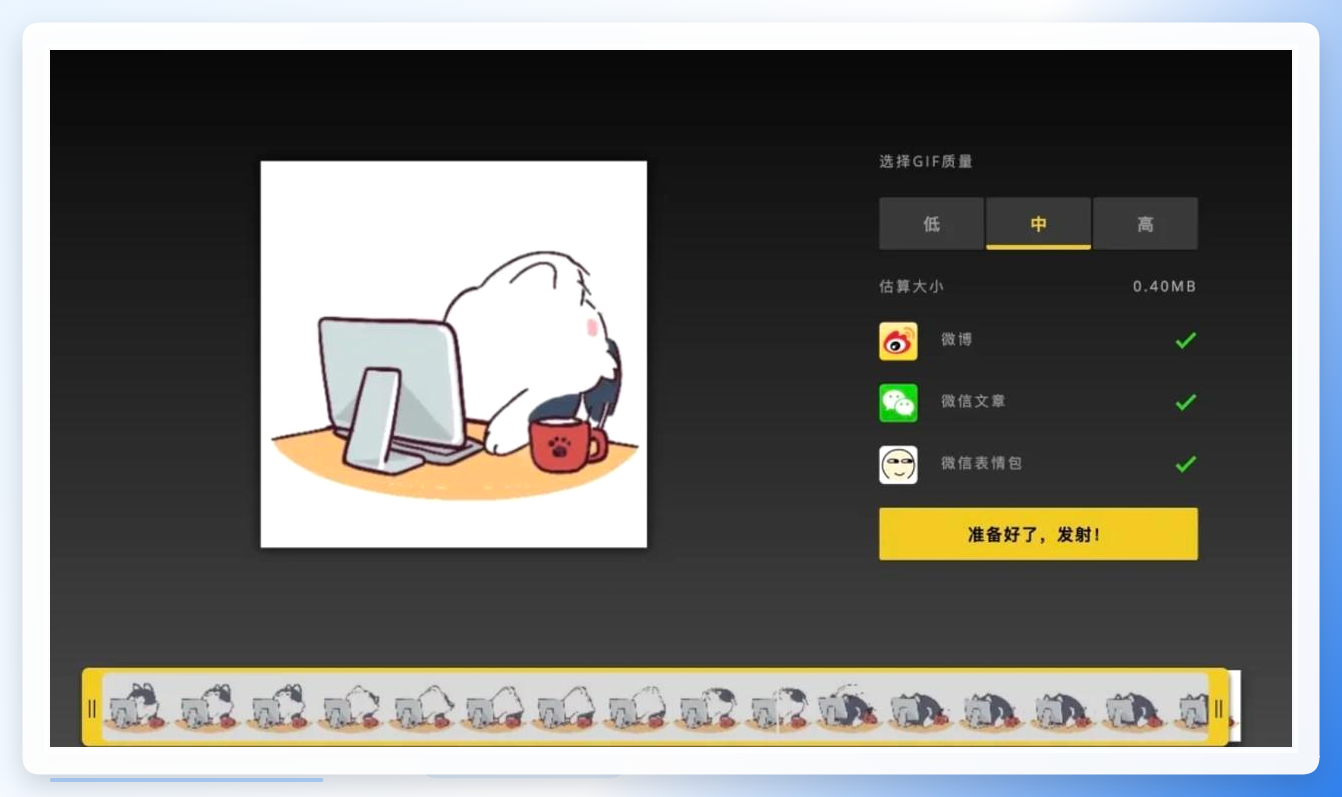Select the 中 medium quality option
1342x797 pixels.
(x=1038, y=223)
